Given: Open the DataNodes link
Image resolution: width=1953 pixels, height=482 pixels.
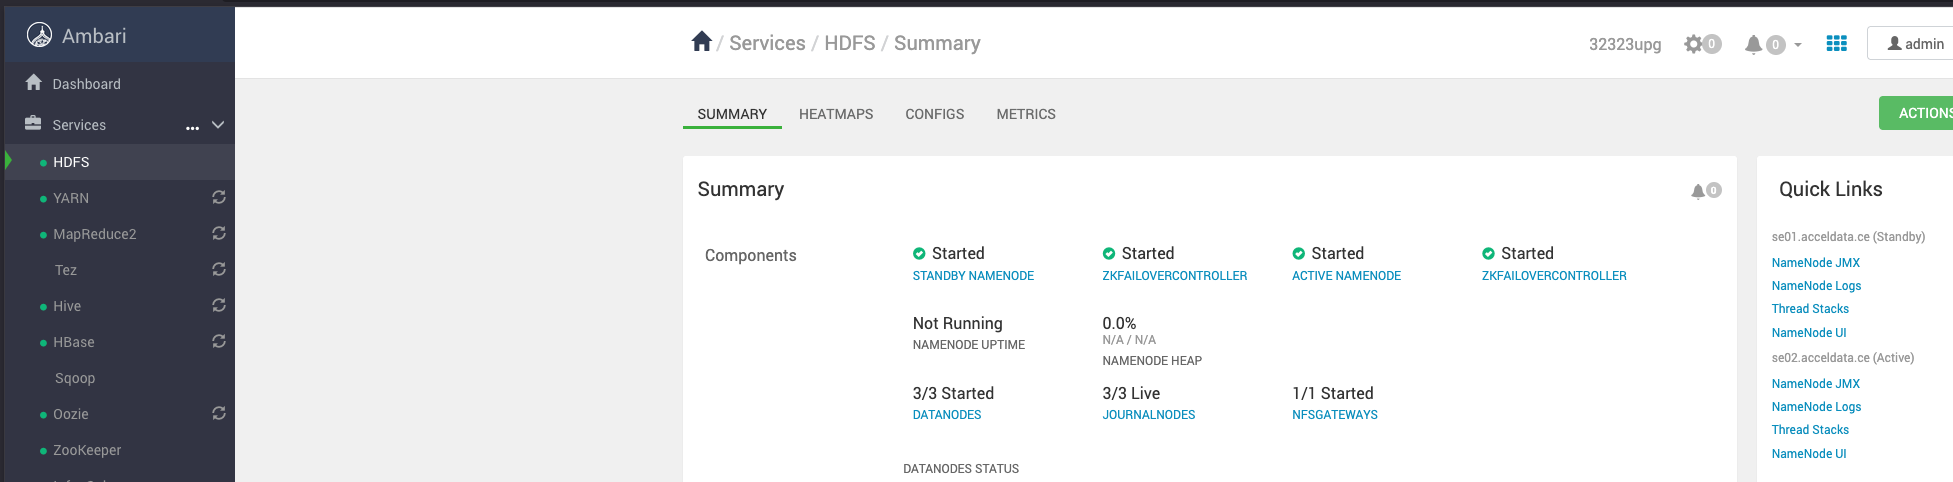Looking at the screenshot, I should 946,415.
